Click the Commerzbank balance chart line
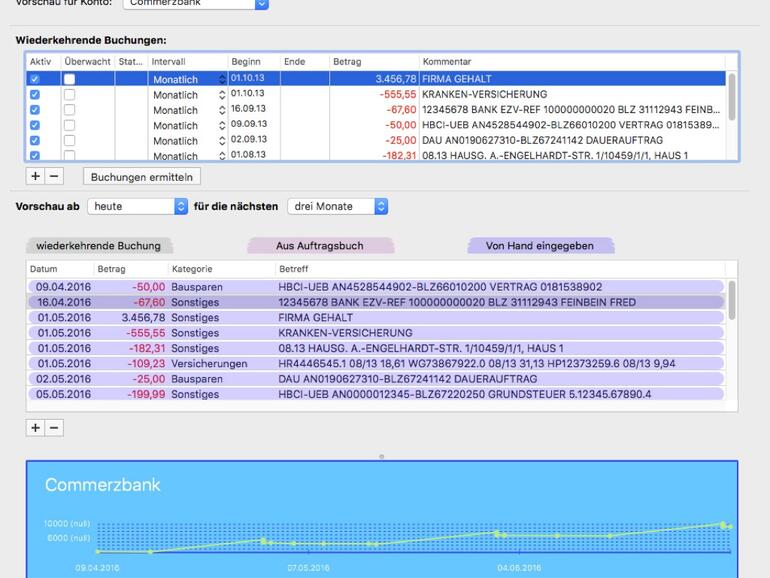 (400, 541)
